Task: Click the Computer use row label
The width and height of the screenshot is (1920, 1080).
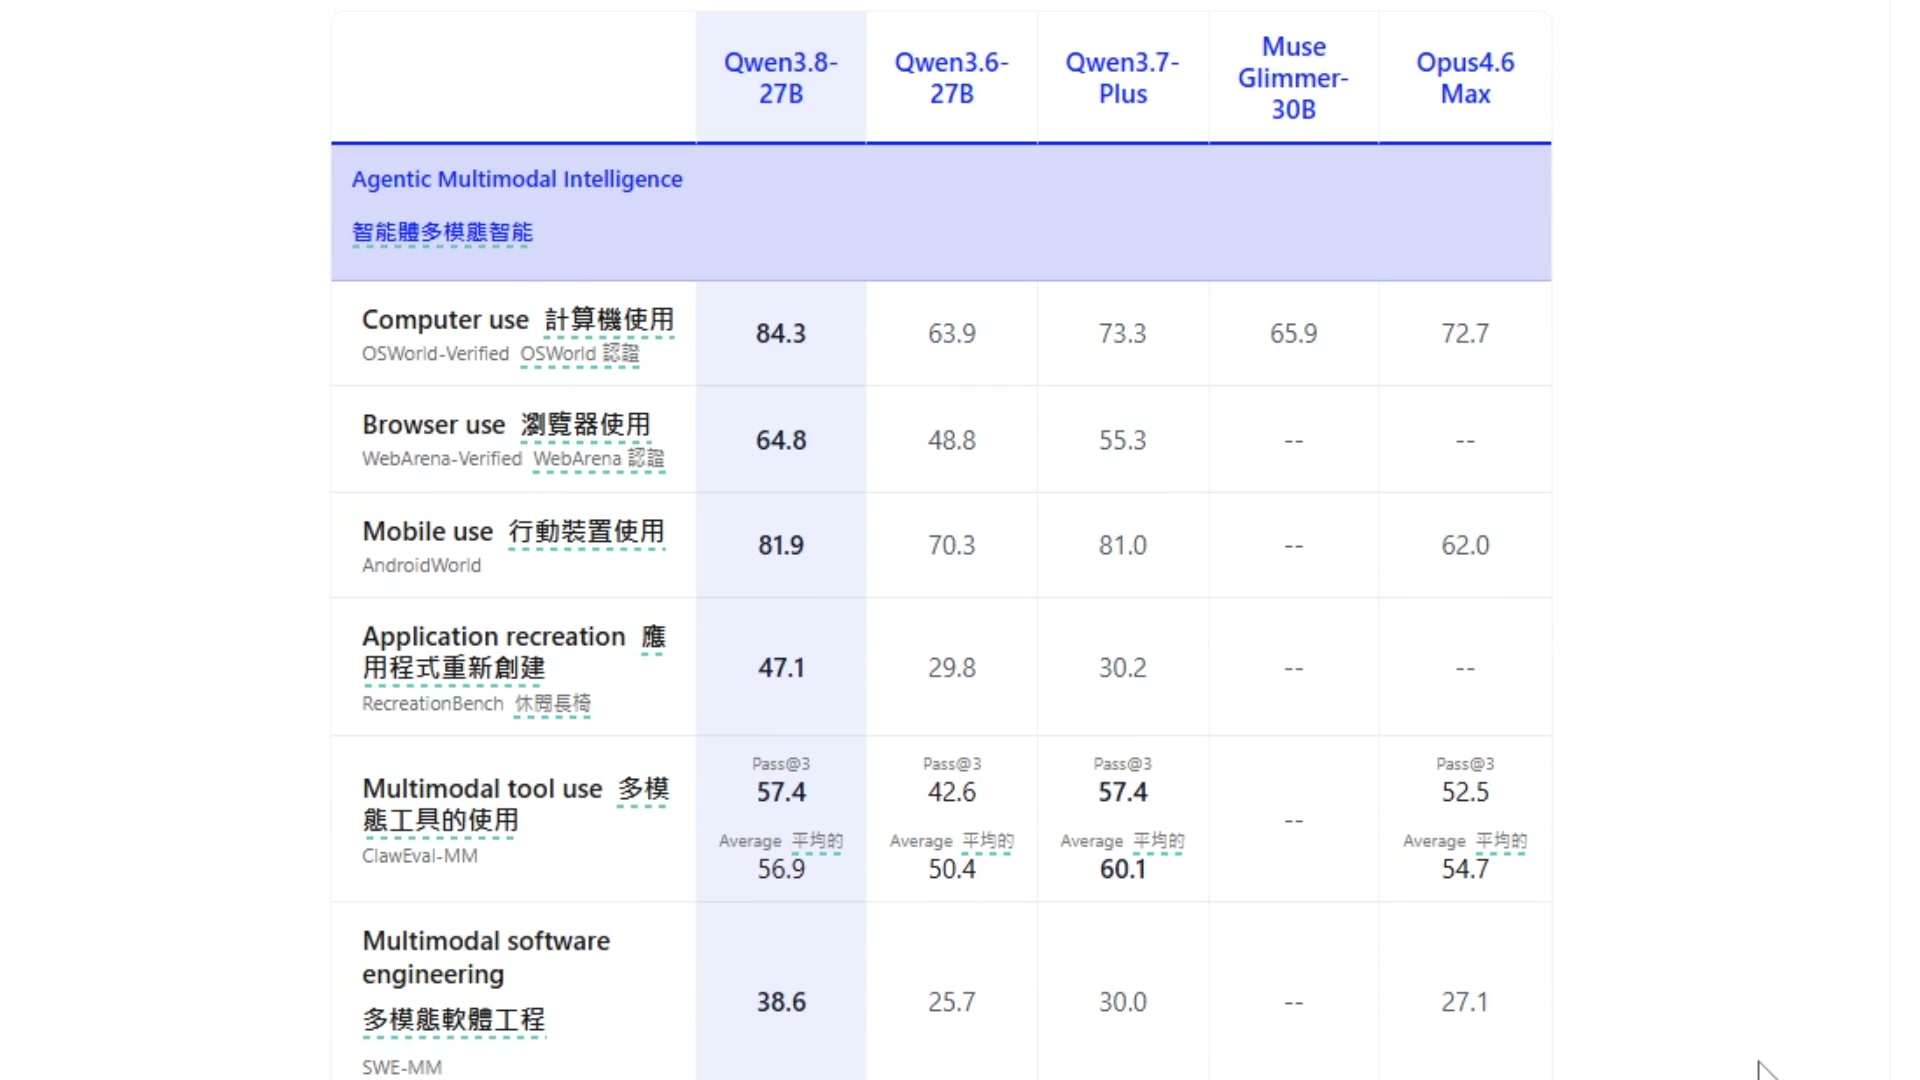Action: pos(445,319)
